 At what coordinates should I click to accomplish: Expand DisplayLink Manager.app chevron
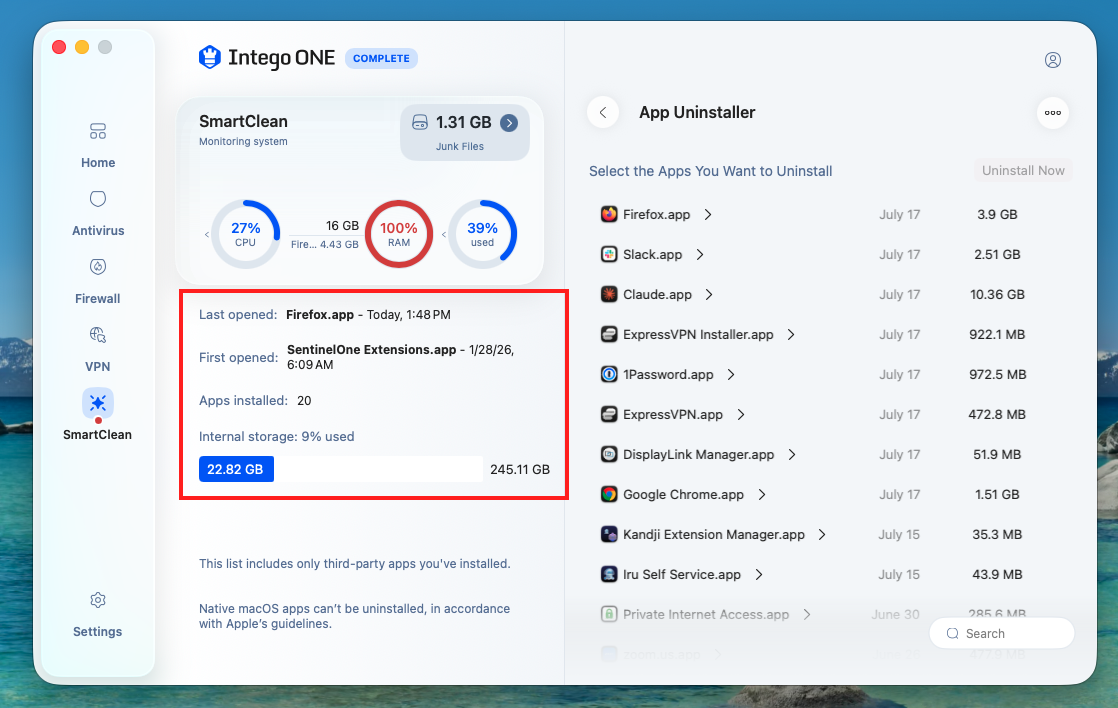point(791,454)
